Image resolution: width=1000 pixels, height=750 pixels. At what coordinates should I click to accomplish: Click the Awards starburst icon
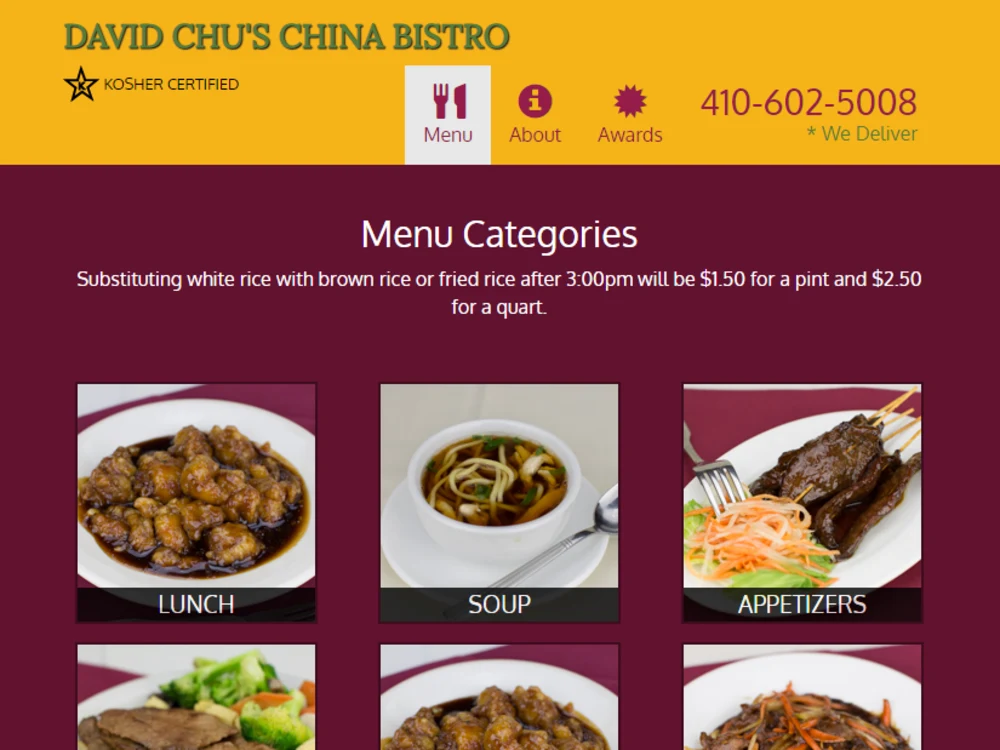click(629, 101)
